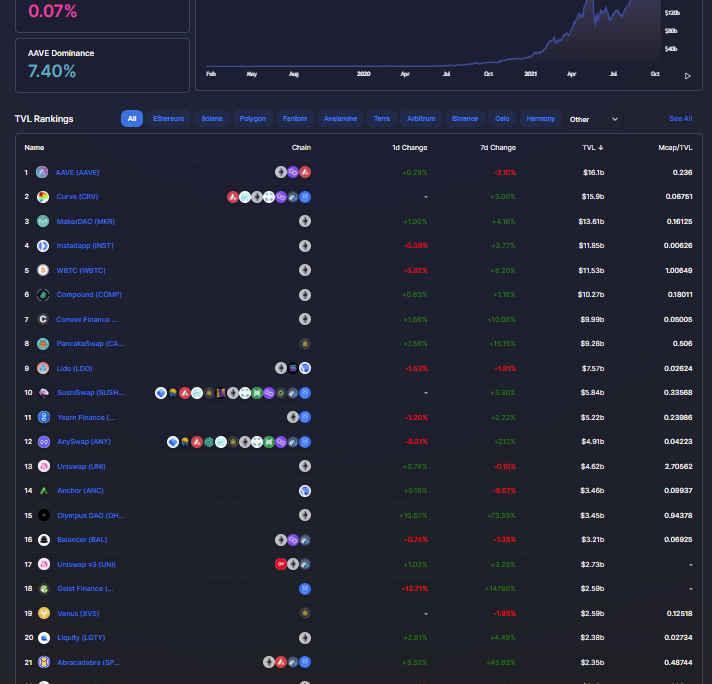Open the Liquity (LQTY) protocol link
Screen dimensions: 712x684
tap(80, 637)
